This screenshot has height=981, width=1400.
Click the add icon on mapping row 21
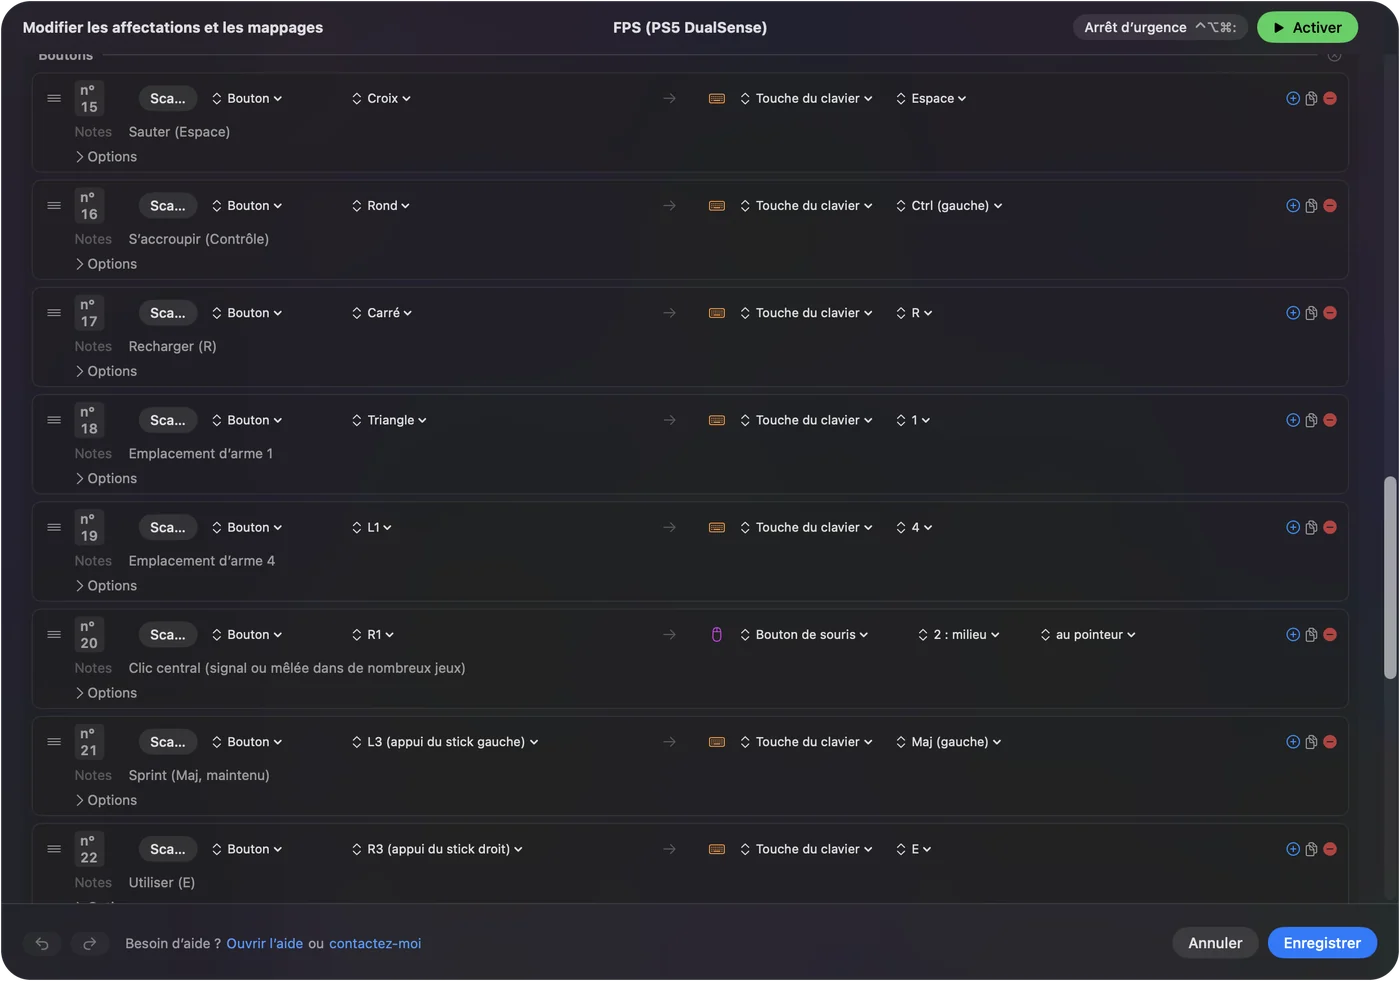pos(1293,742)
